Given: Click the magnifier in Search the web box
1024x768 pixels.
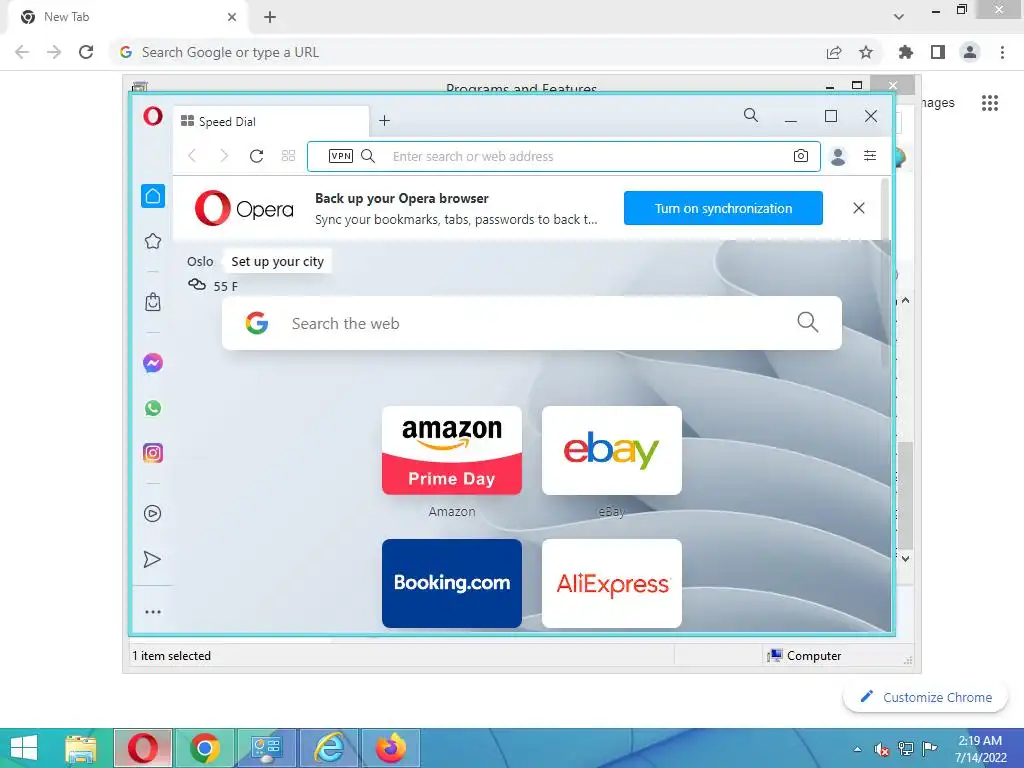Looking at the screenshot, I should [x=808, y=322].
